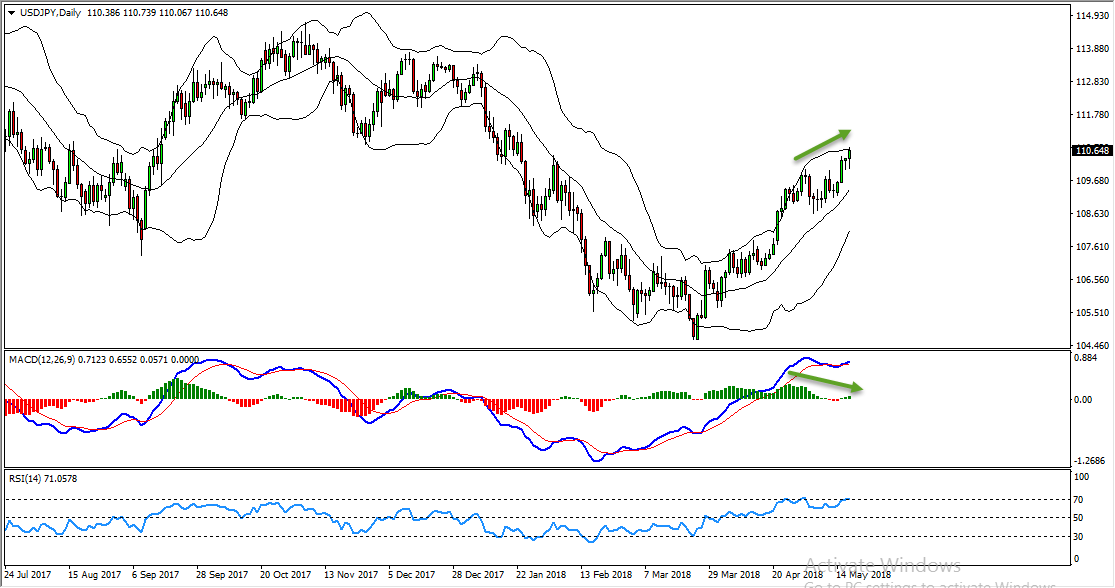Screen dimensions: 1115x588
Task: Click the 30 level on RSI scale
Action: click(x=1079, y=537)
